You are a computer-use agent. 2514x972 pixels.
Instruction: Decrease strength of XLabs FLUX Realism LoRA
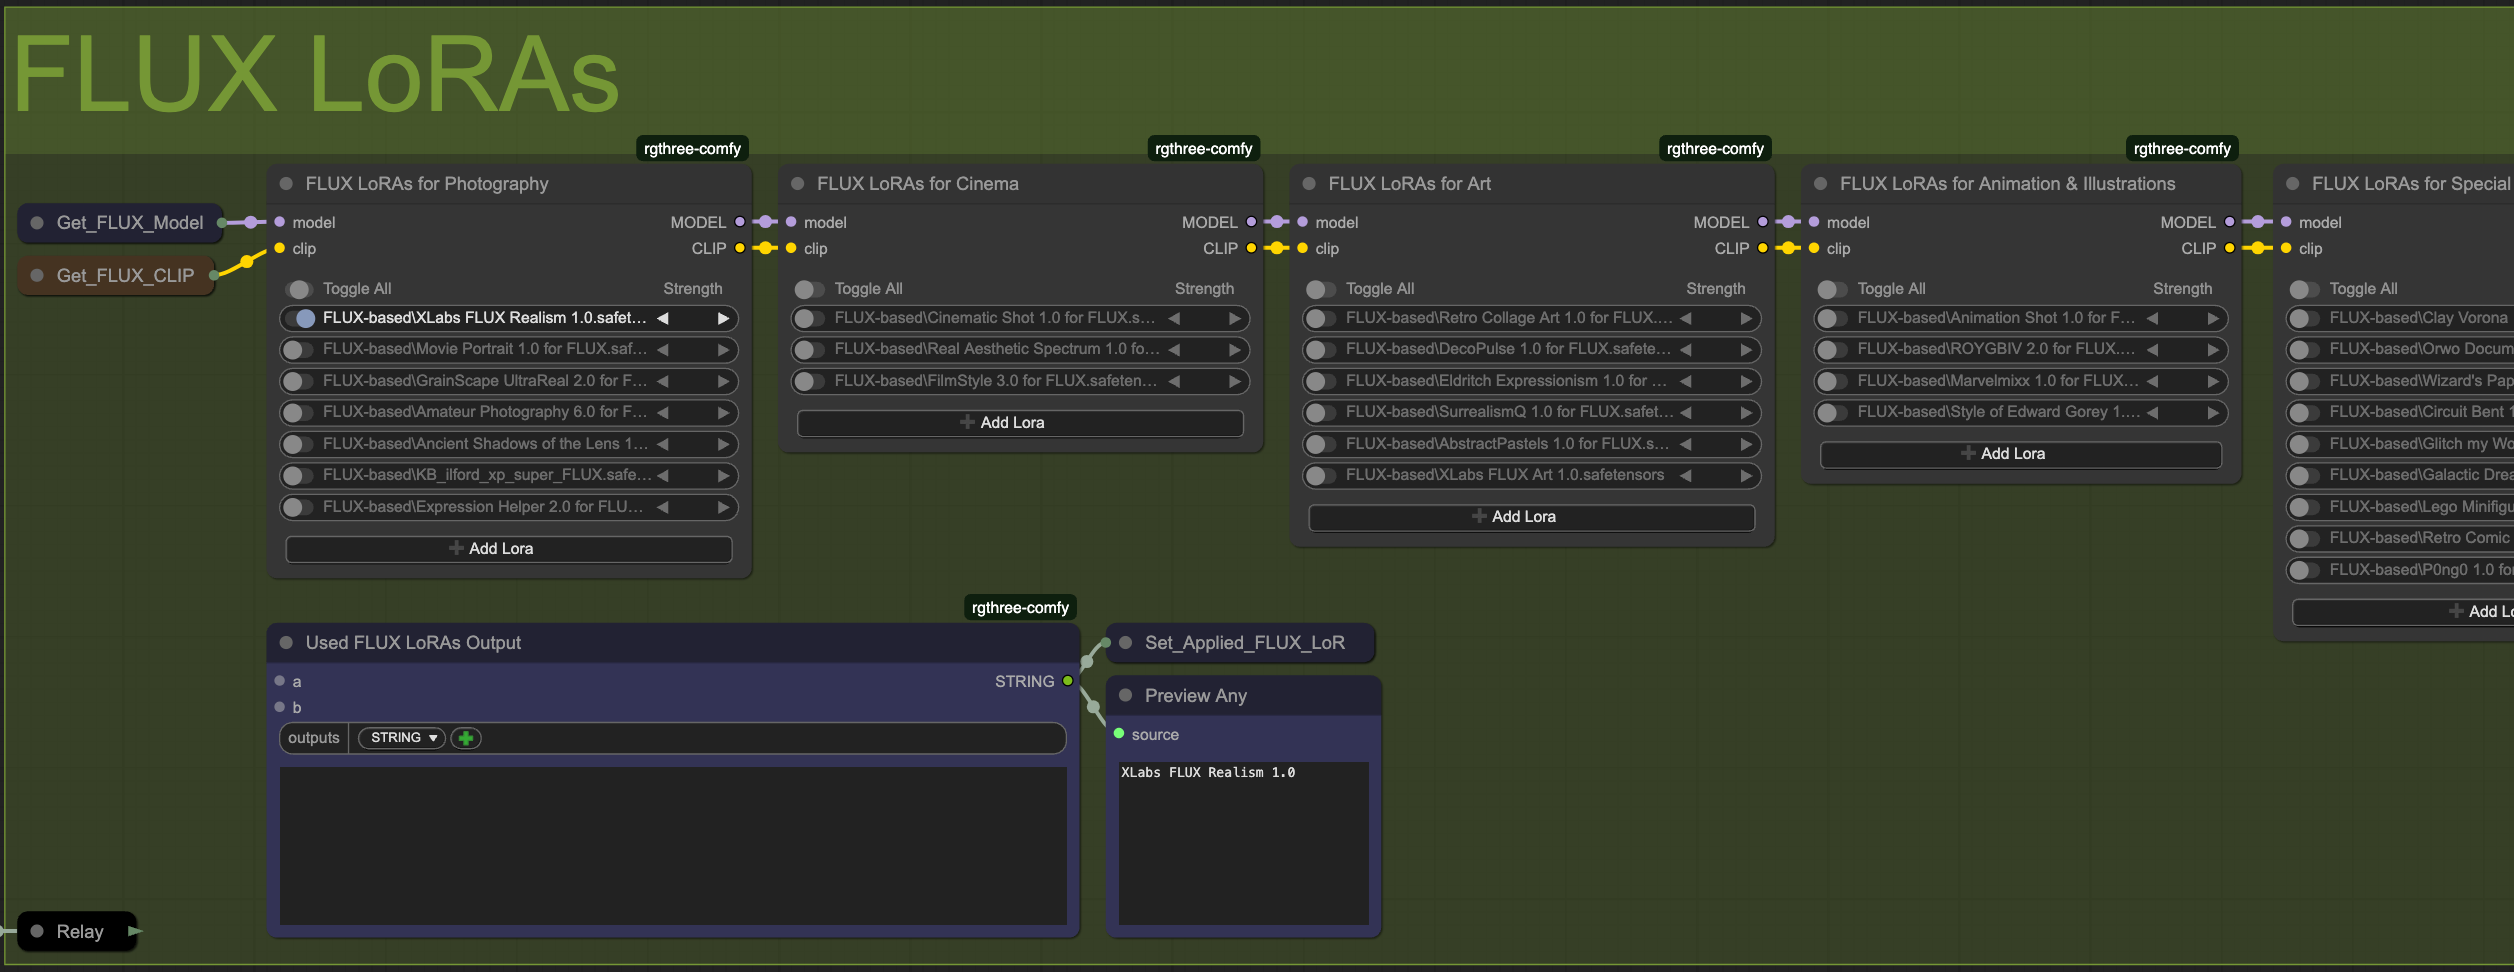(663, 318)
